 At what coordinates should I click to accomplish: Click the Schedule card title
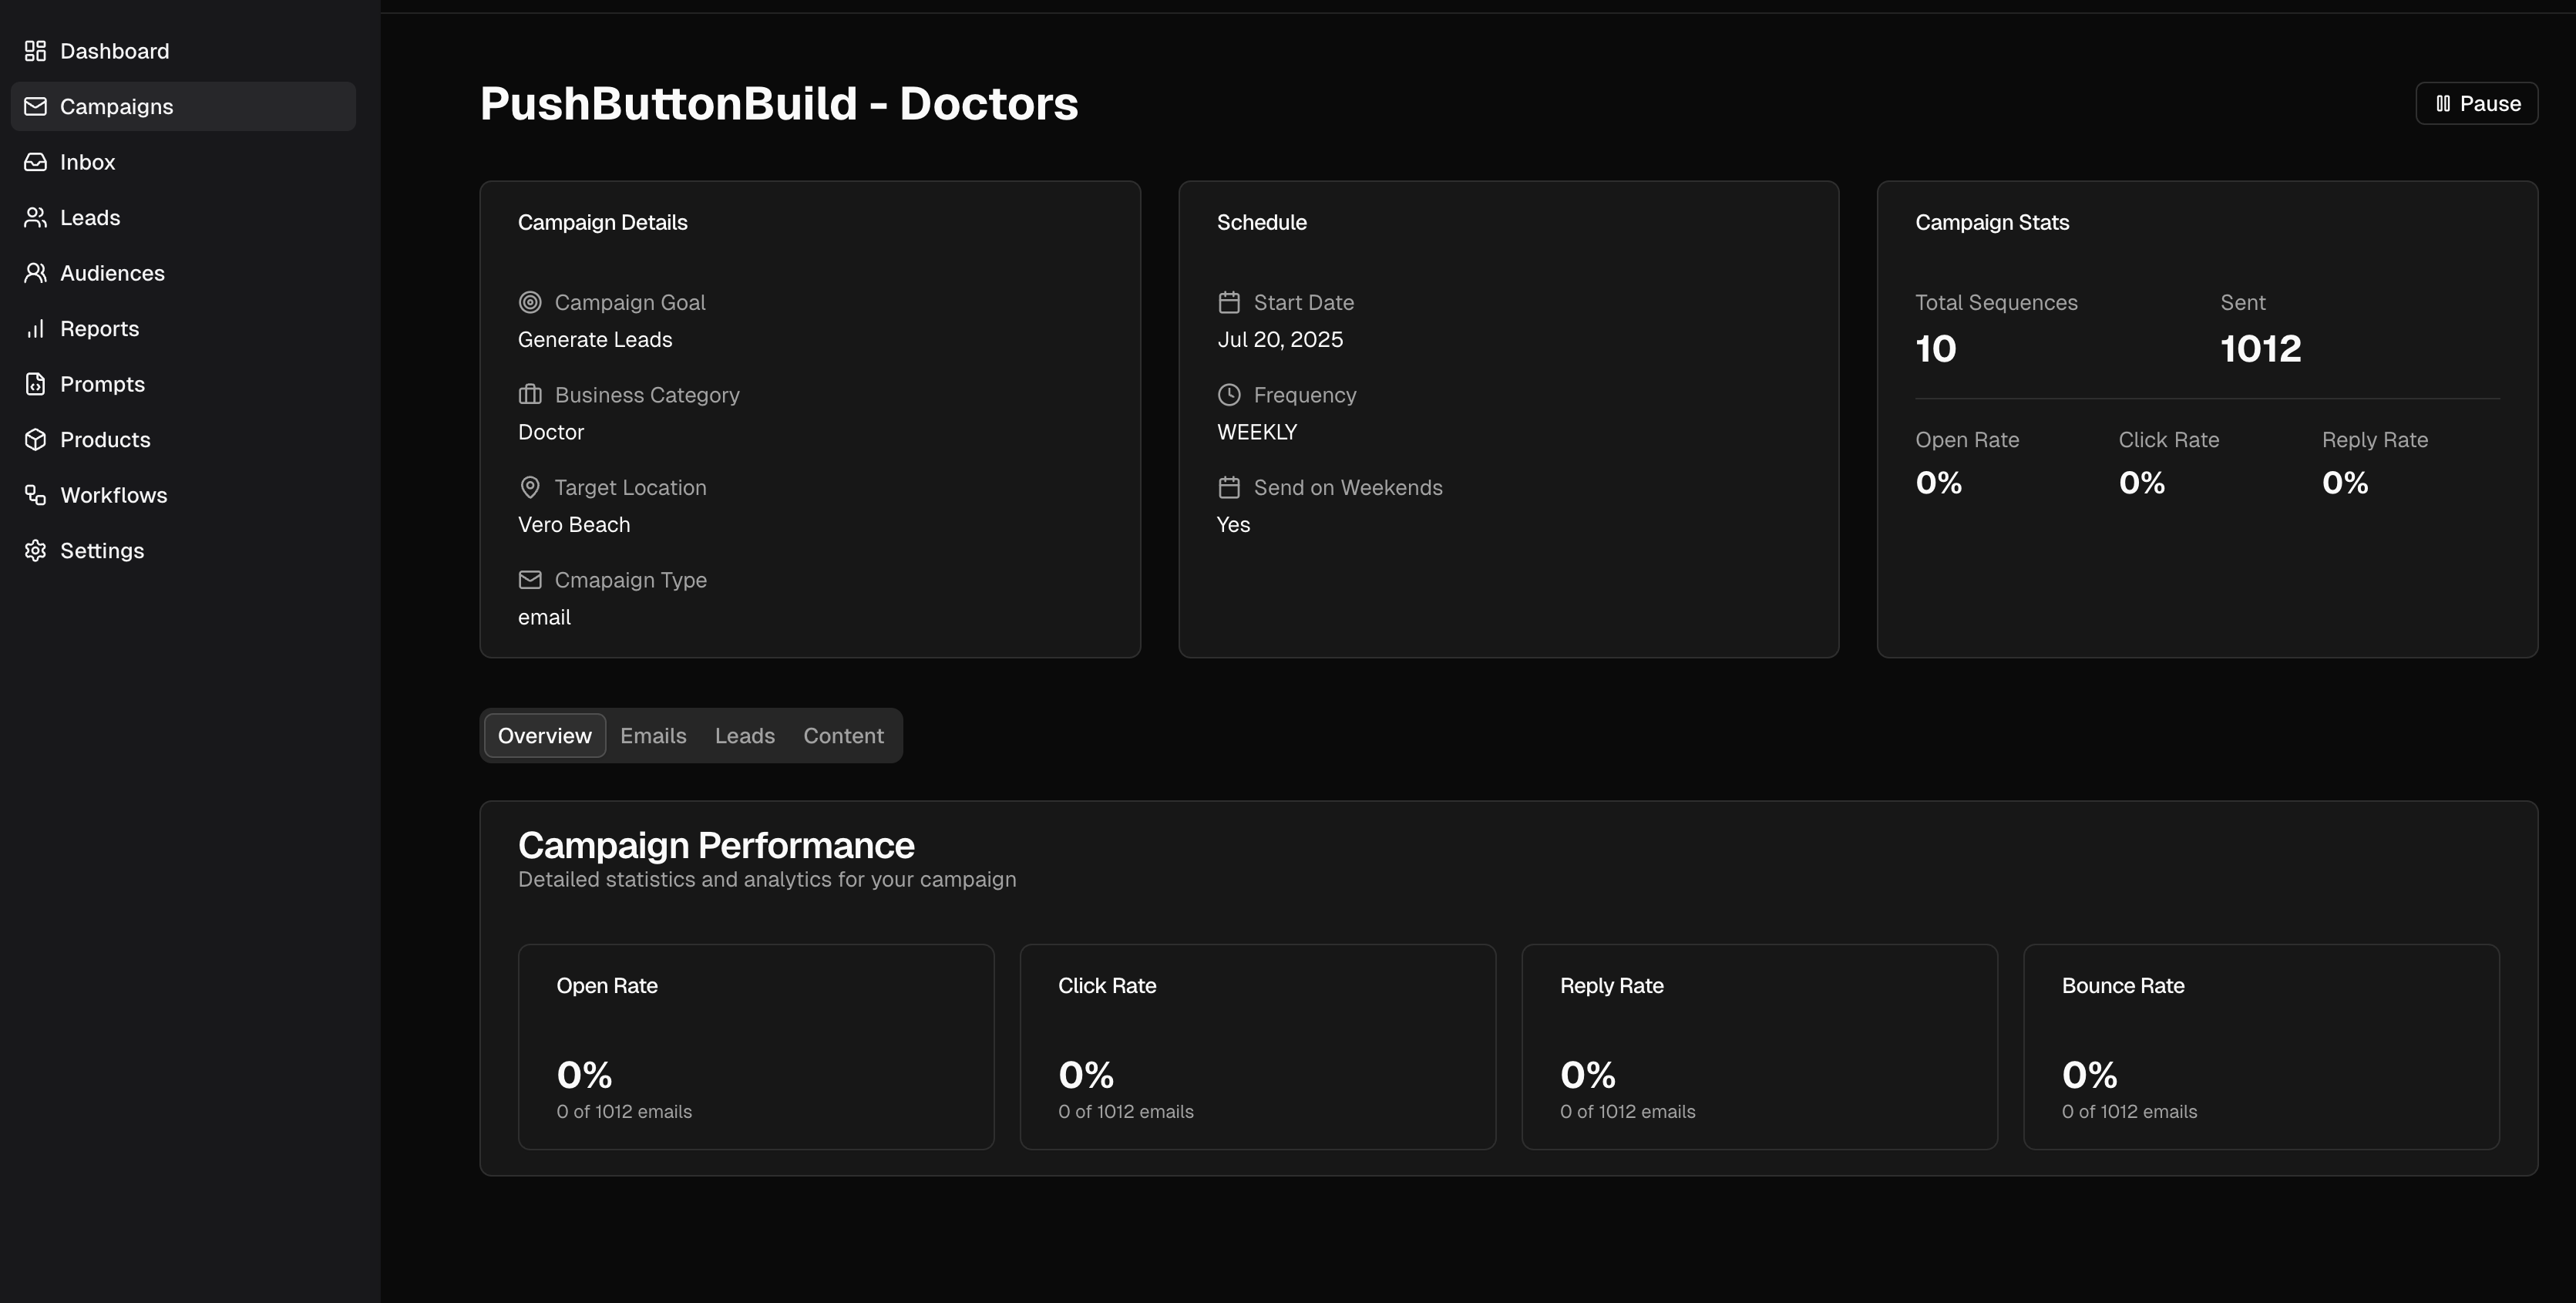(1262, 222)
